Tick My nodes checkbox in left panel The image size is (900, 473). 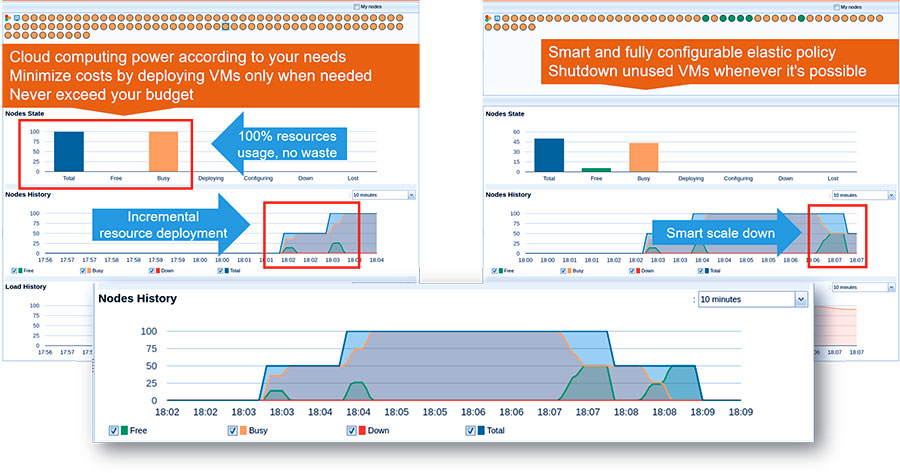click(x=356, y=7)
